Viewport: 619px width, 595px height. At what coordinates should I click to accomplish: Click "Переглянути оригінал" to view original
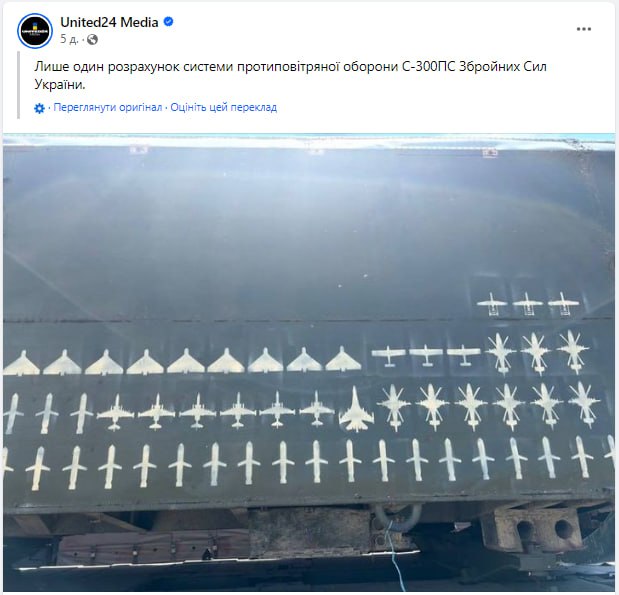108,107
